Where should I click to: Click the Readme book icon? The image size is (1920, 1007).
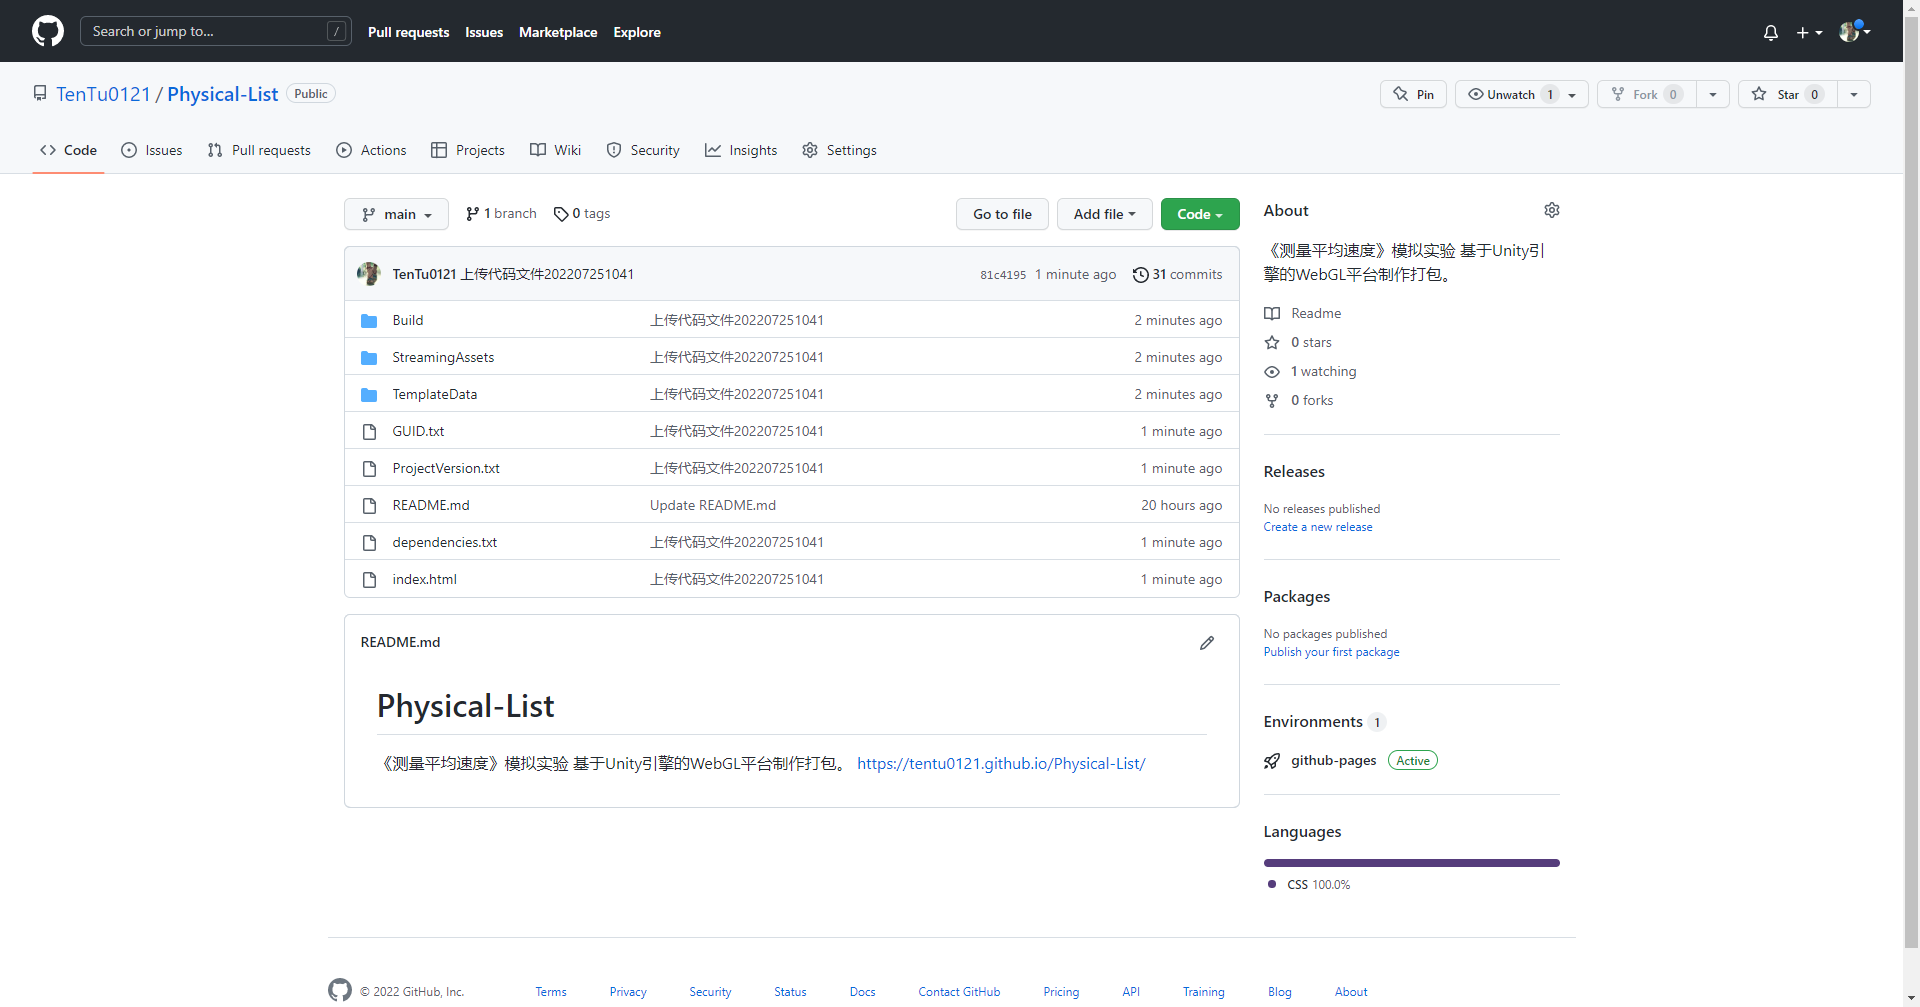(1272, 314)
